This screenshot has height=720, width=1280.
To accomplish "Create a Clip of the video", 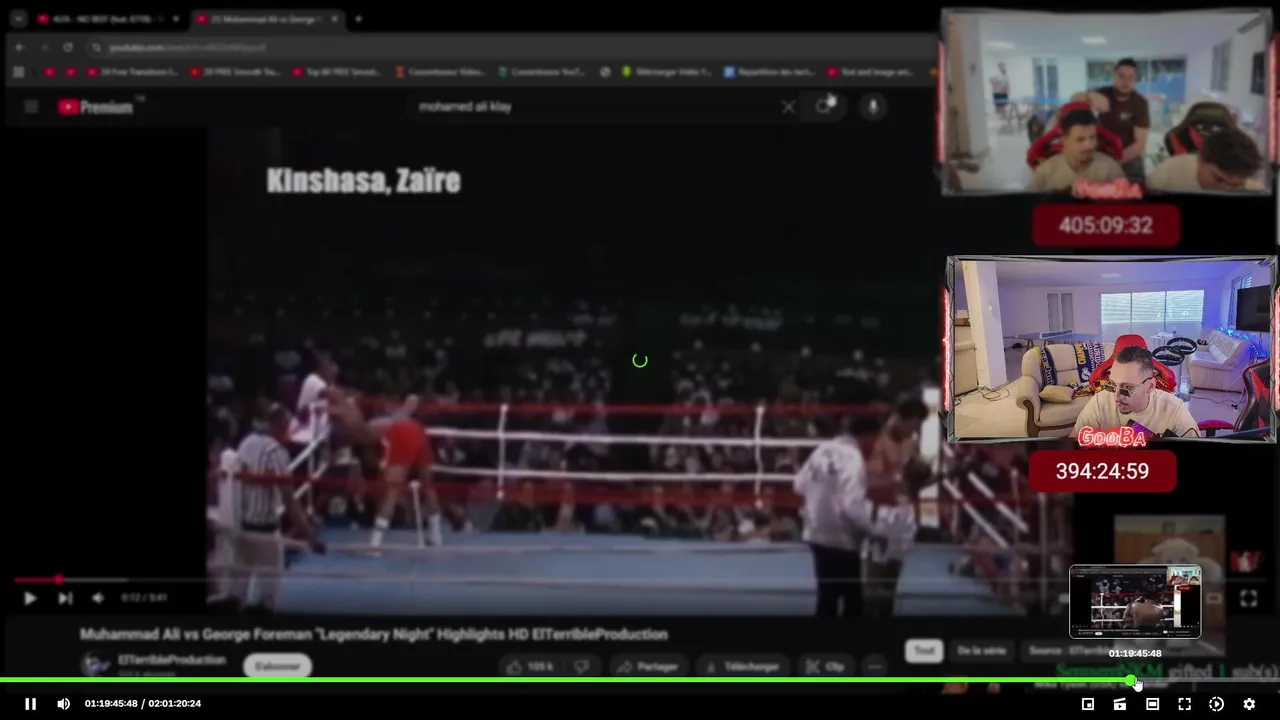I will (x=825, y=667).
